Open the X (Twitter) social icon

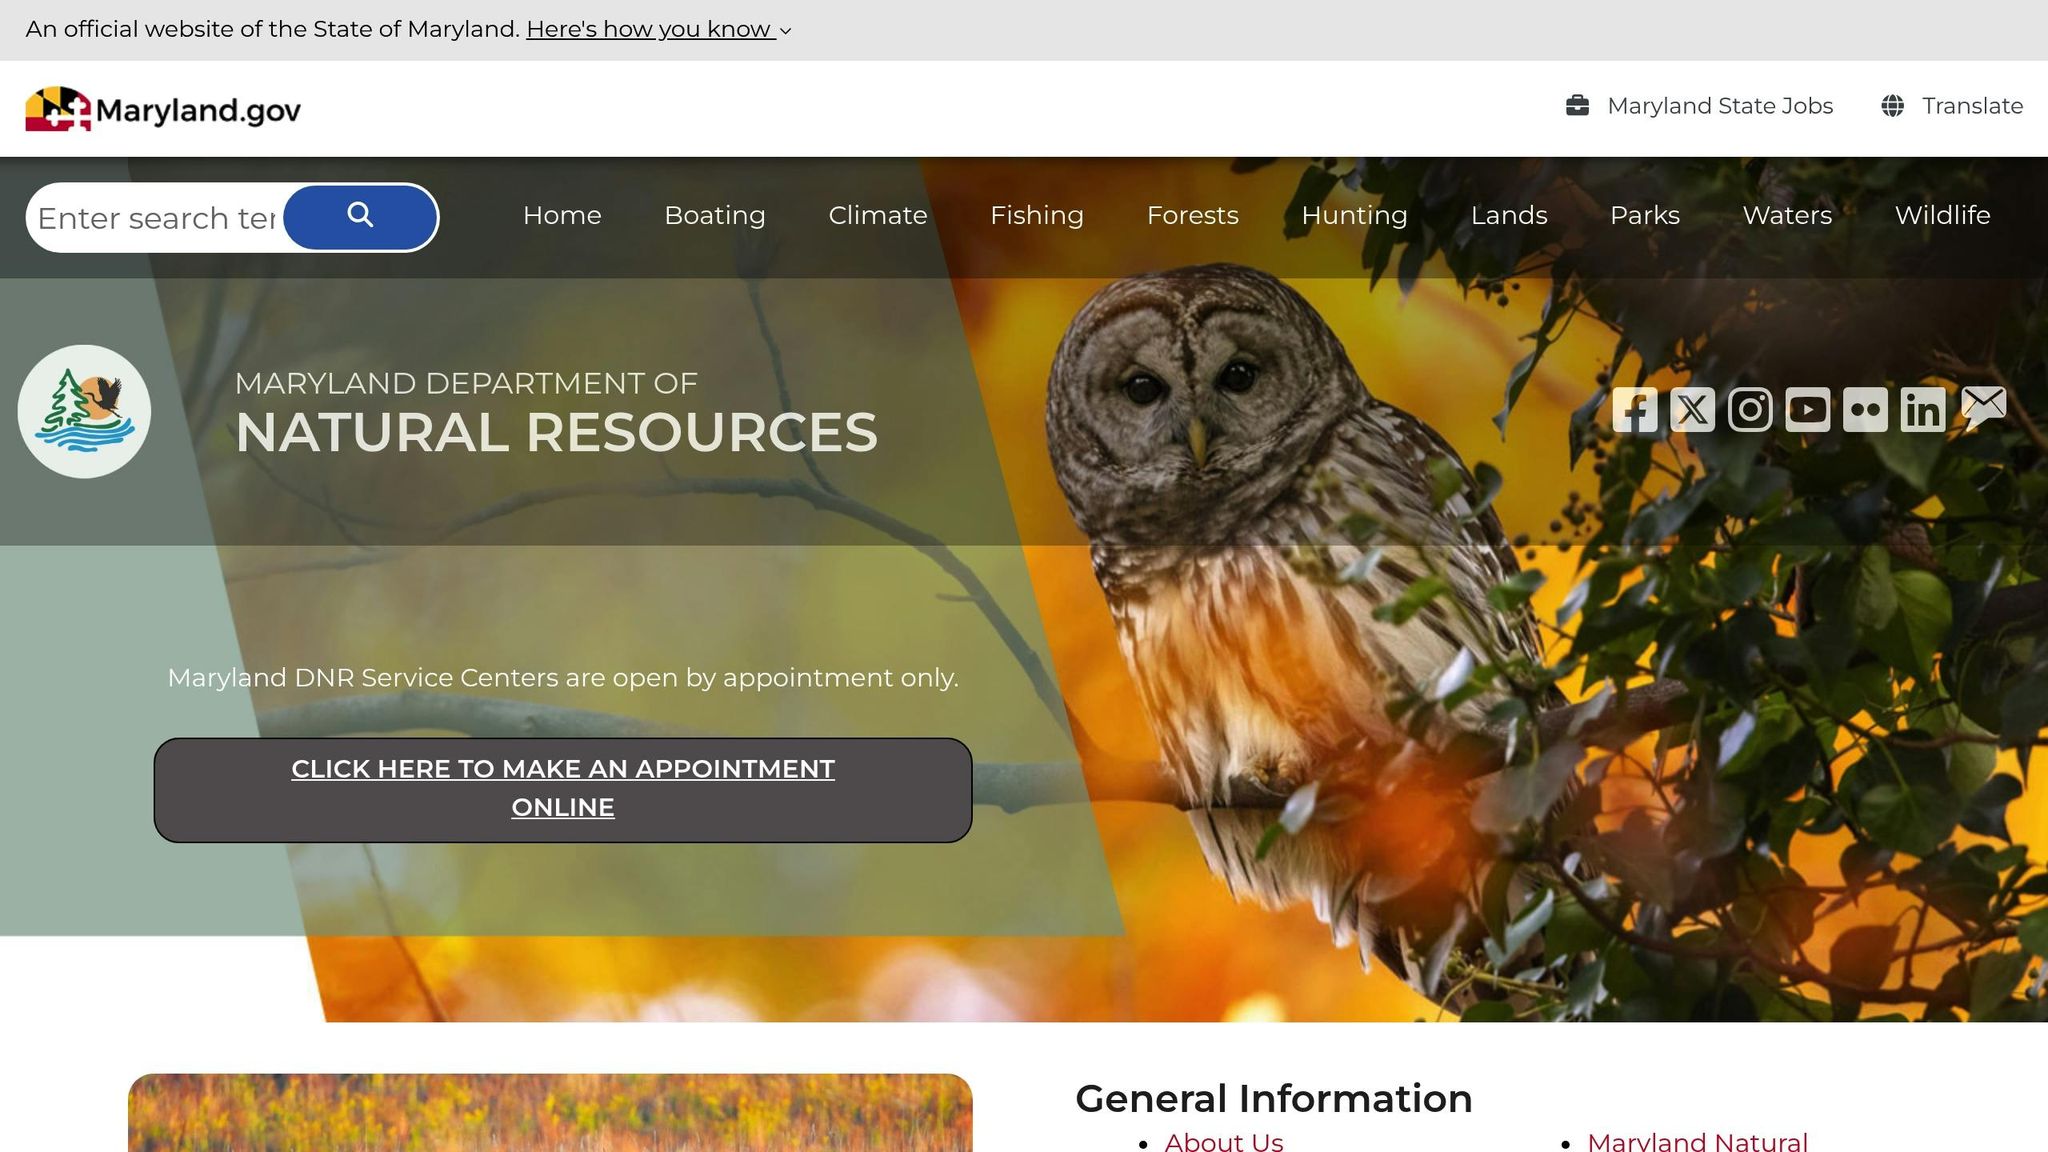point(1692,410)
